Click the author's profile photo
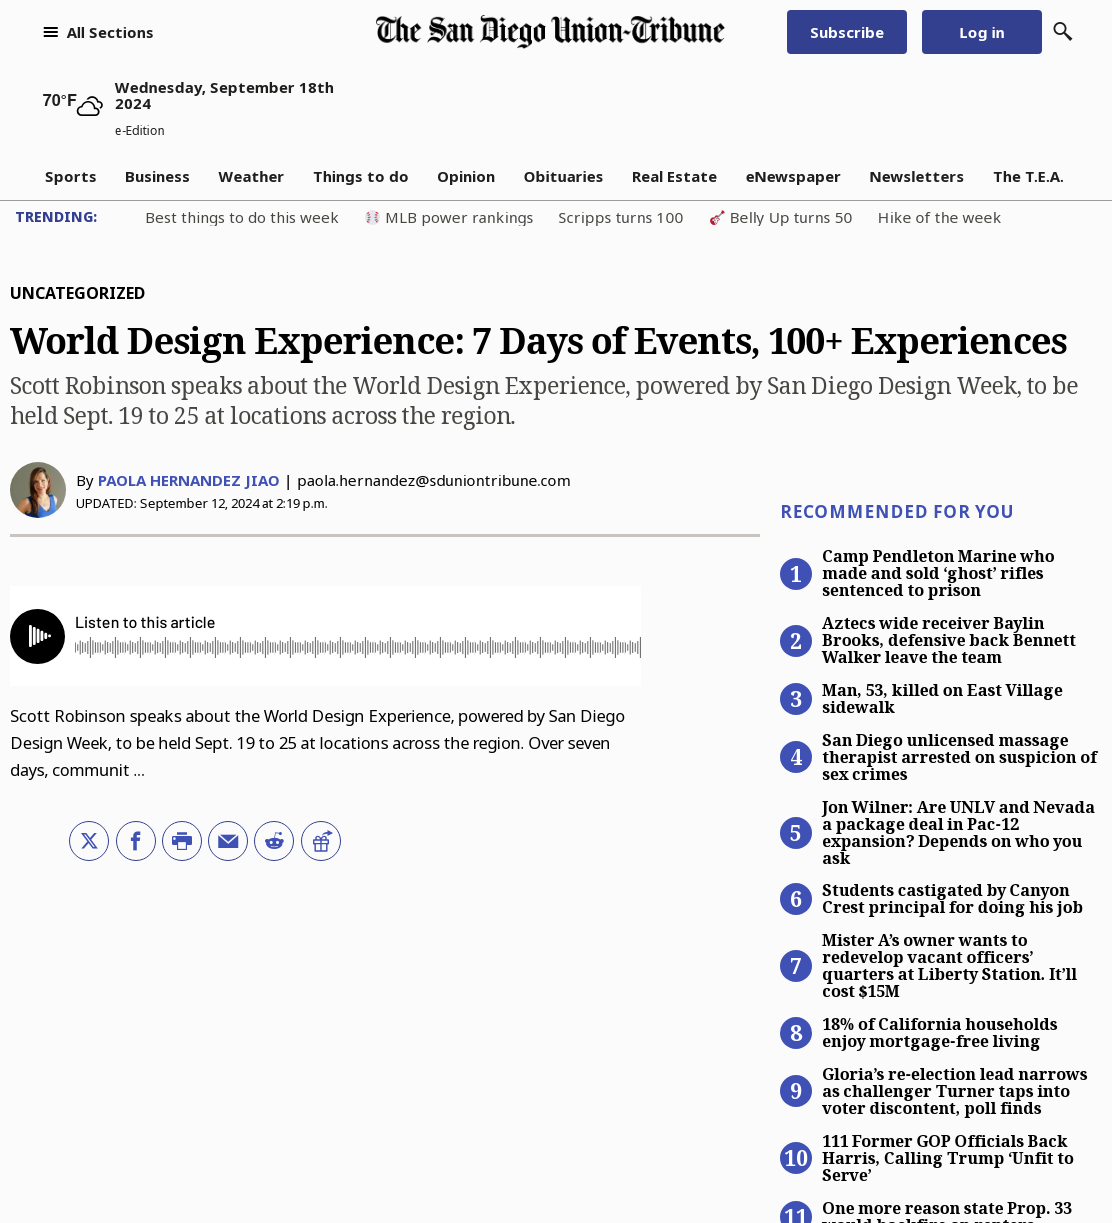Image resolution: width=1112 pixels, height=1223 pixels. [38, 490]
